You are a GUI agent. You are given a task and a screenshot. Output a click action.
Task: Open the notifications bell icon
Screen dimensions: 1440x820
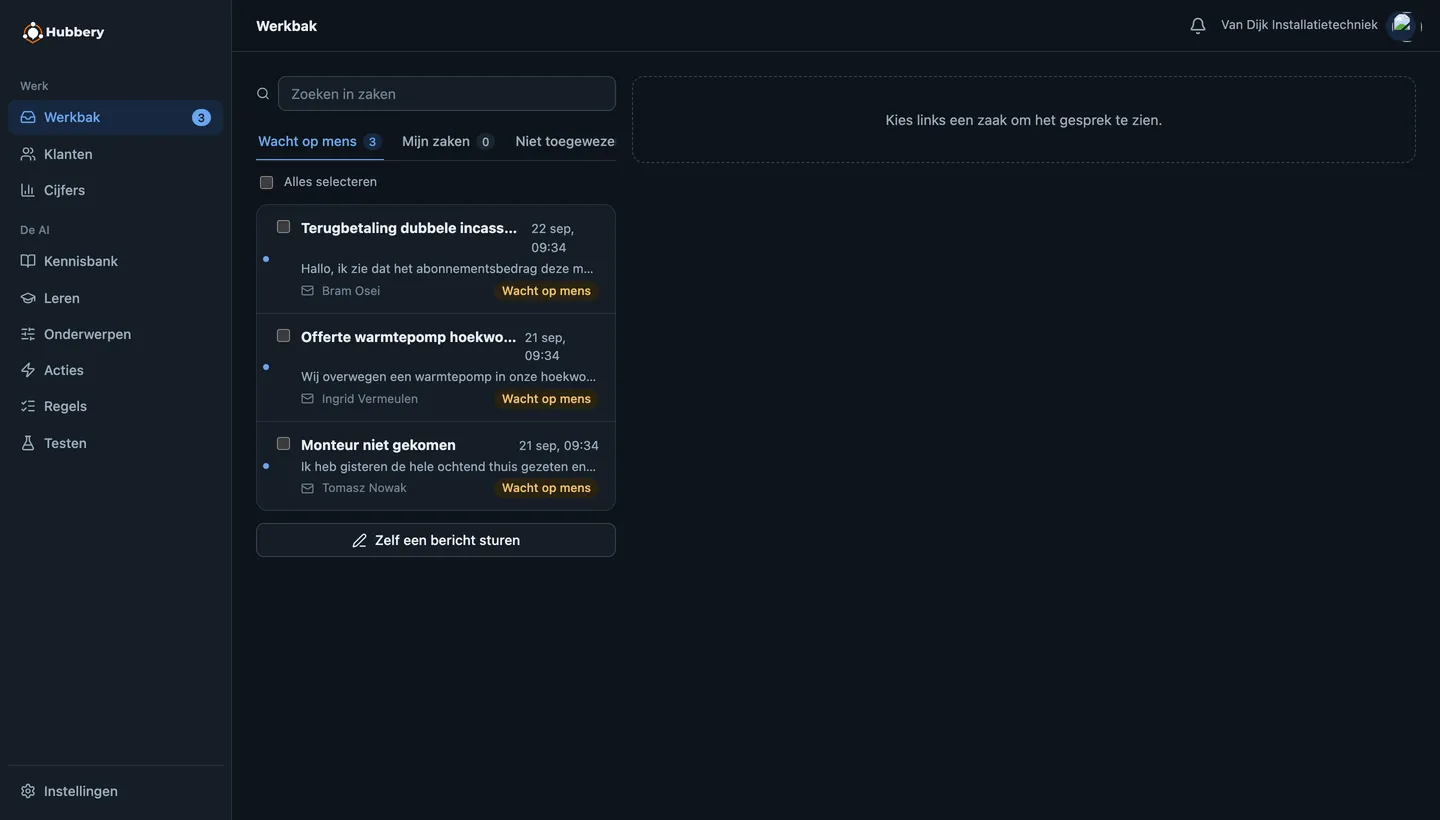pyautogui.click(x=1197, y=25)
